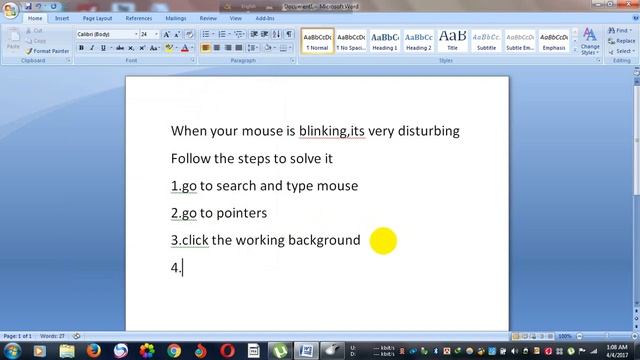The height and width of the screenshot is (360, 640).
Task: Toggle Superscript formatting
Action: tap(142, 48)
